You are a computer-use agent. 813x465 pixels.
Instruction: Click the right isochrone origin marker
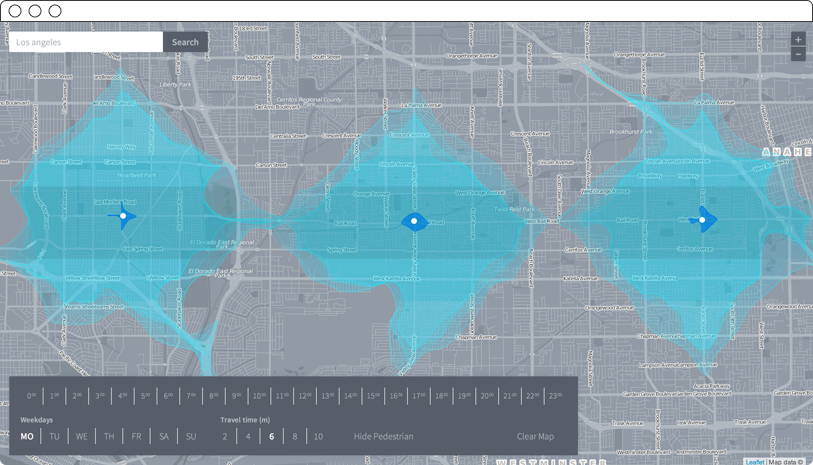coord(702,220)
